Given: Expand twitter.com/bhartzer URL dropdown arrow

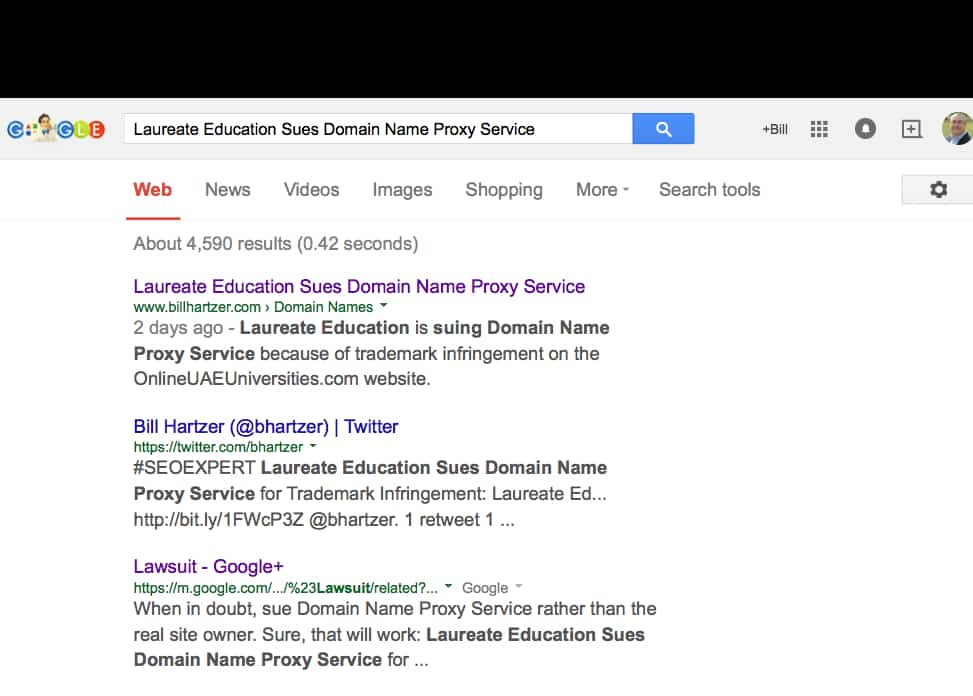Looking at the screenshot, I should [x=313, y=446].
